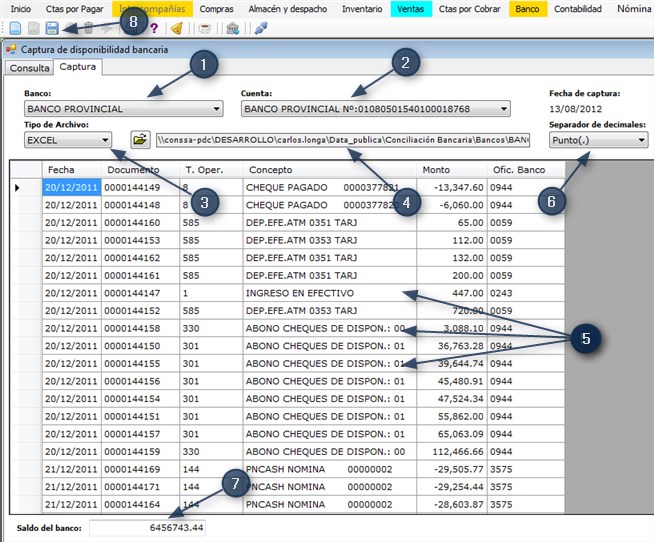Select the Captura tab
This screenshot has width=654, height=542.
point(78,67)
